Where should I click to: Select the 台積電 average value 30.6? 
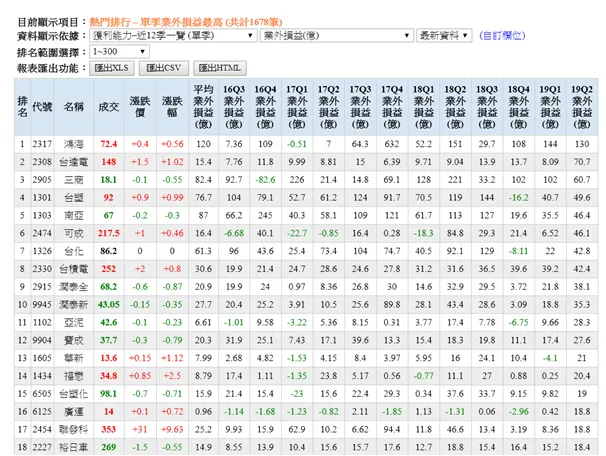[203, 269]
